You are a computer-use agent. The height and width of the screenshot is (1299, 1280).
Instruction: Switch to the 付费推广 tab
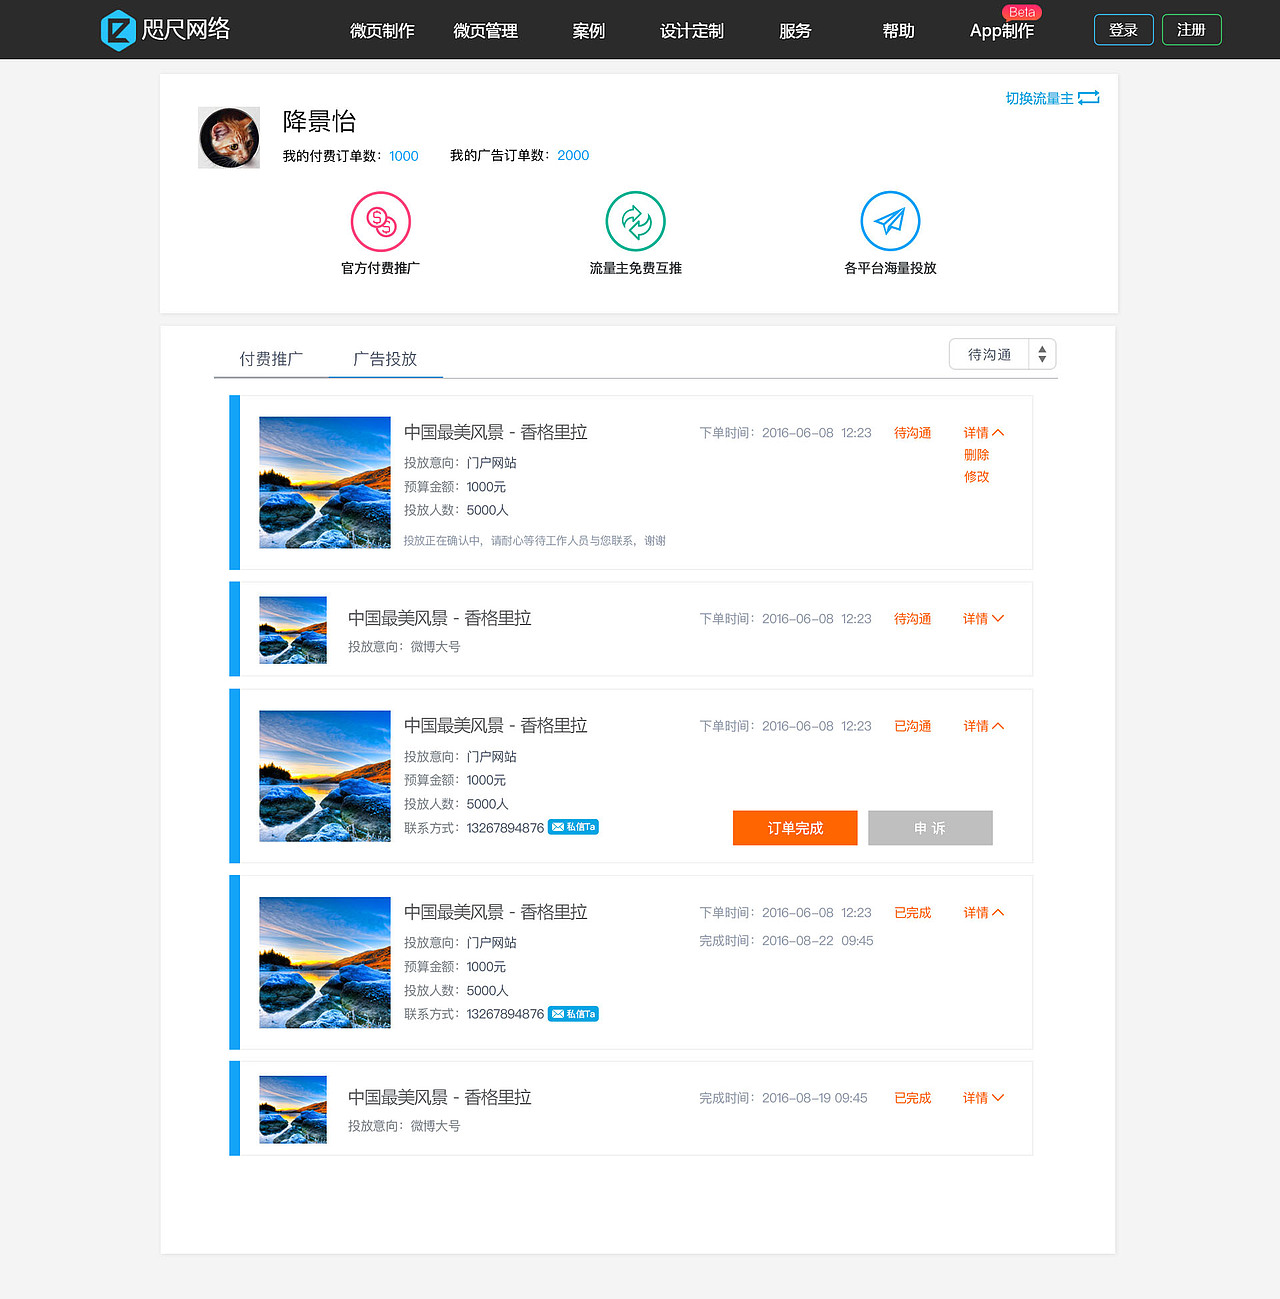point(271,359)
